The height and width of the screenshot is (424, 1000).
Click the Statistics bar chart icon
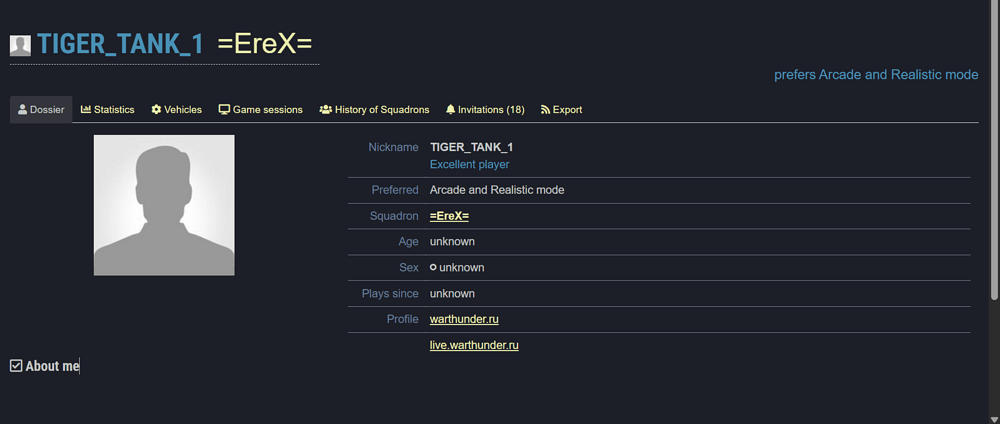click(x=86, y=110)
